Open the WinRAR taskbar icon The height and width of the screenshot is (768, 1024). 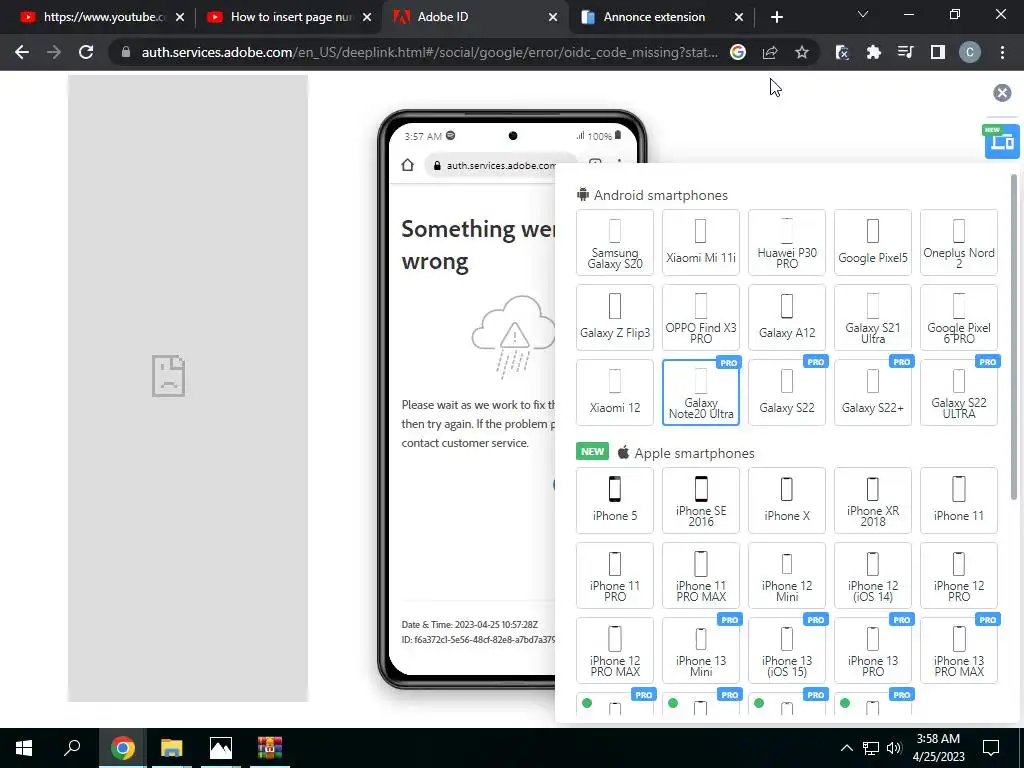[269, 748]
